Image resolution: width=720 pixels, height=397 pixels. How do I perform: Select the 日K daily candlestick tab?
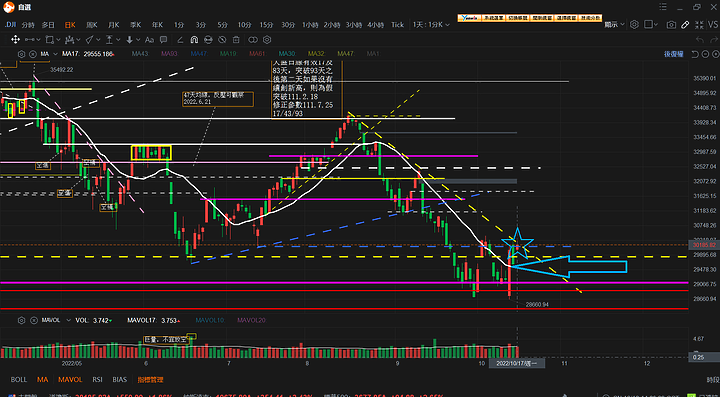point(70,25)
